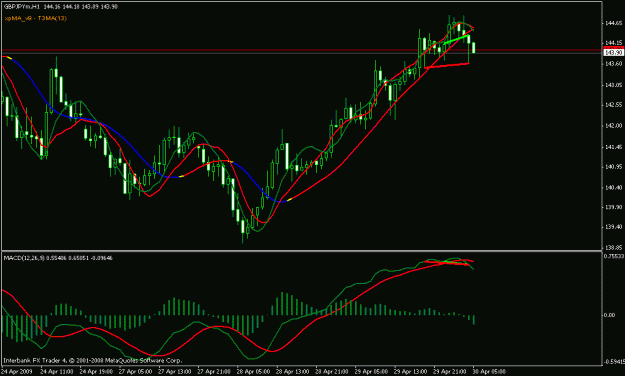
Task: Click the 29 Apr 21:00 time label
Action: coord(450,371)
